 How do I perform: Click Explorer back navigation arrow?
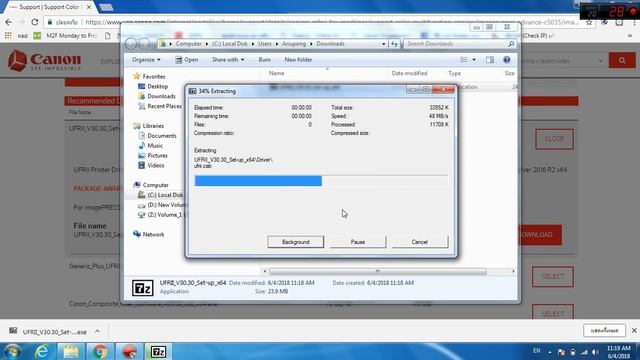(131, 44)
